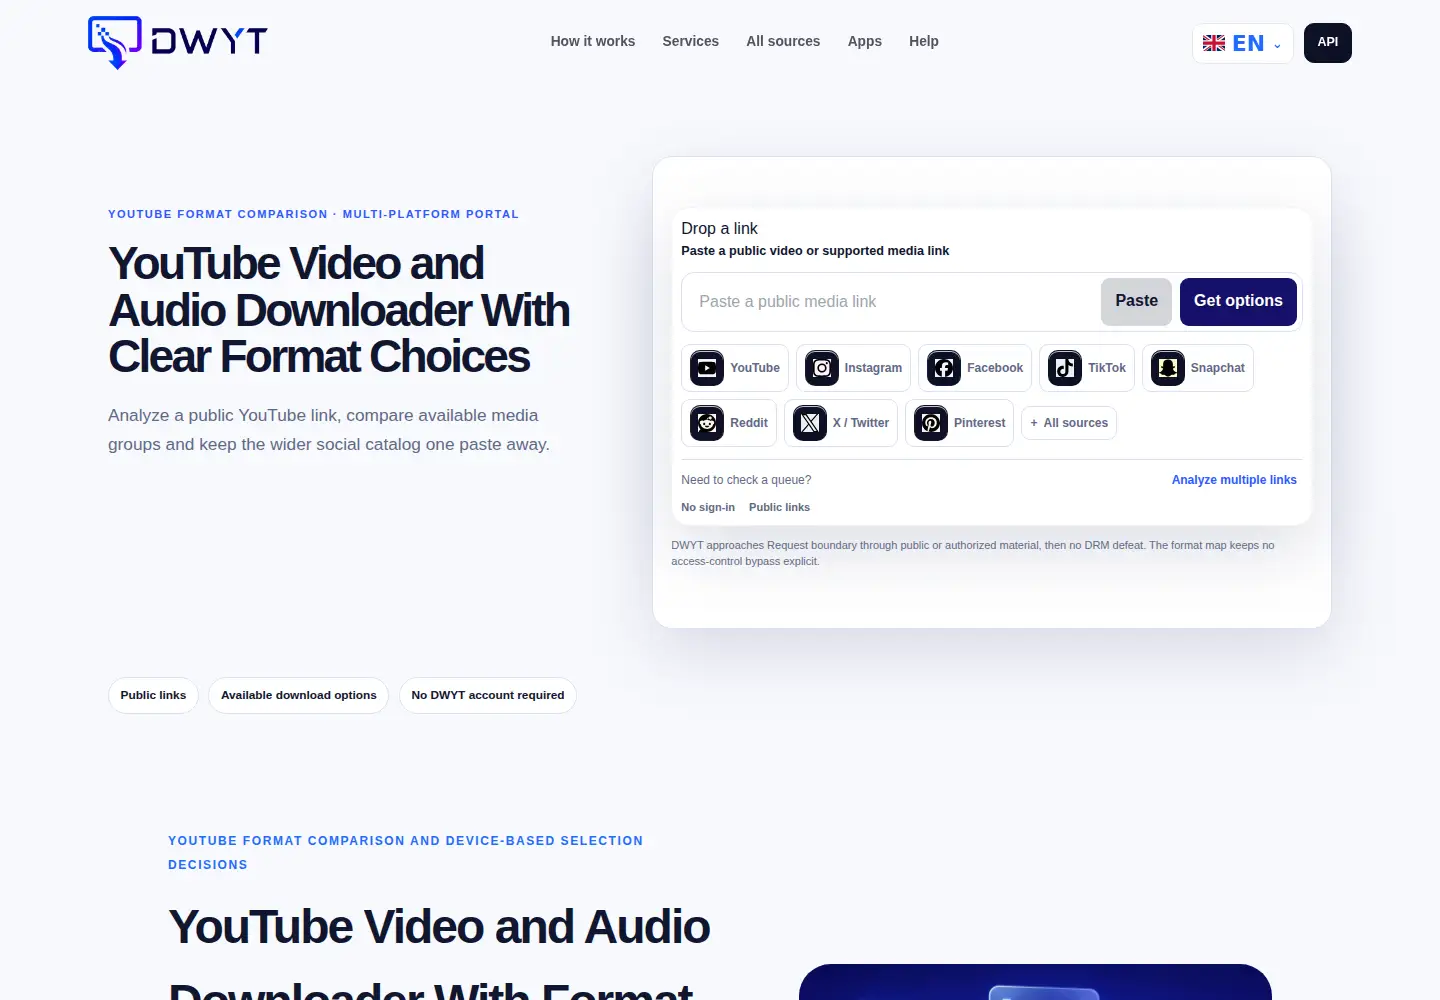Click the Need to check a queue? text
This screenshot has height=1000, width=1440.
[x=746, y=480]
